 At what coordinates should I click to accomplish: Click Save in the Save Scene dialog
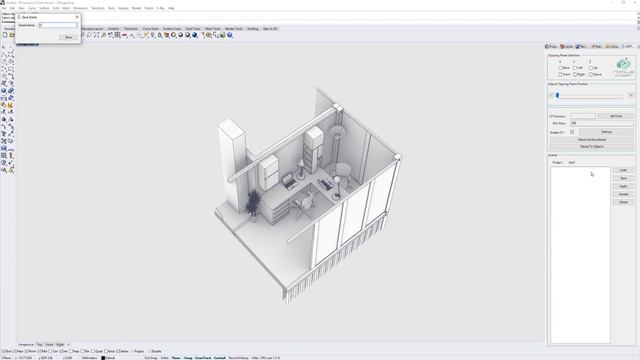tap(68, 37)
